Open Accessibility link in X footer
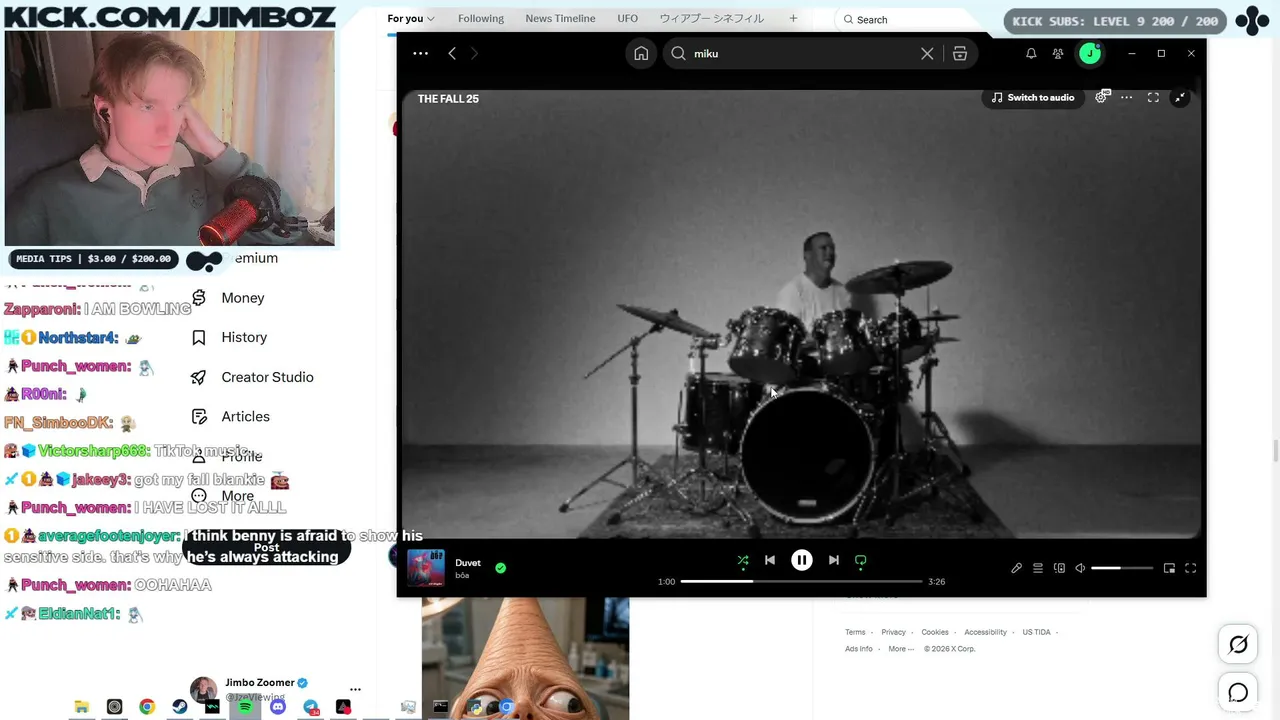 pyautogui.click(x=985, y=632)
